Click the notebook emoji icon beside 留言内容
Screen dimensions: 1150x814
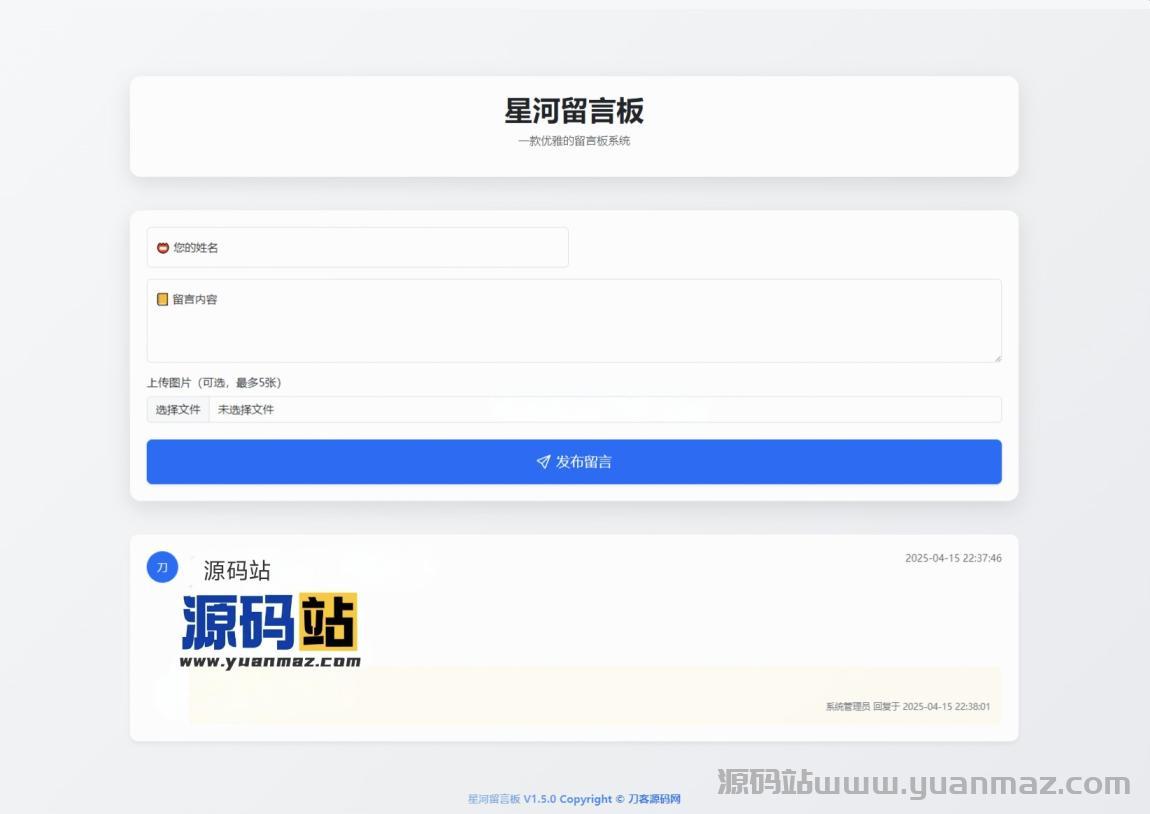pyautogui.click(x=163, y=299)
